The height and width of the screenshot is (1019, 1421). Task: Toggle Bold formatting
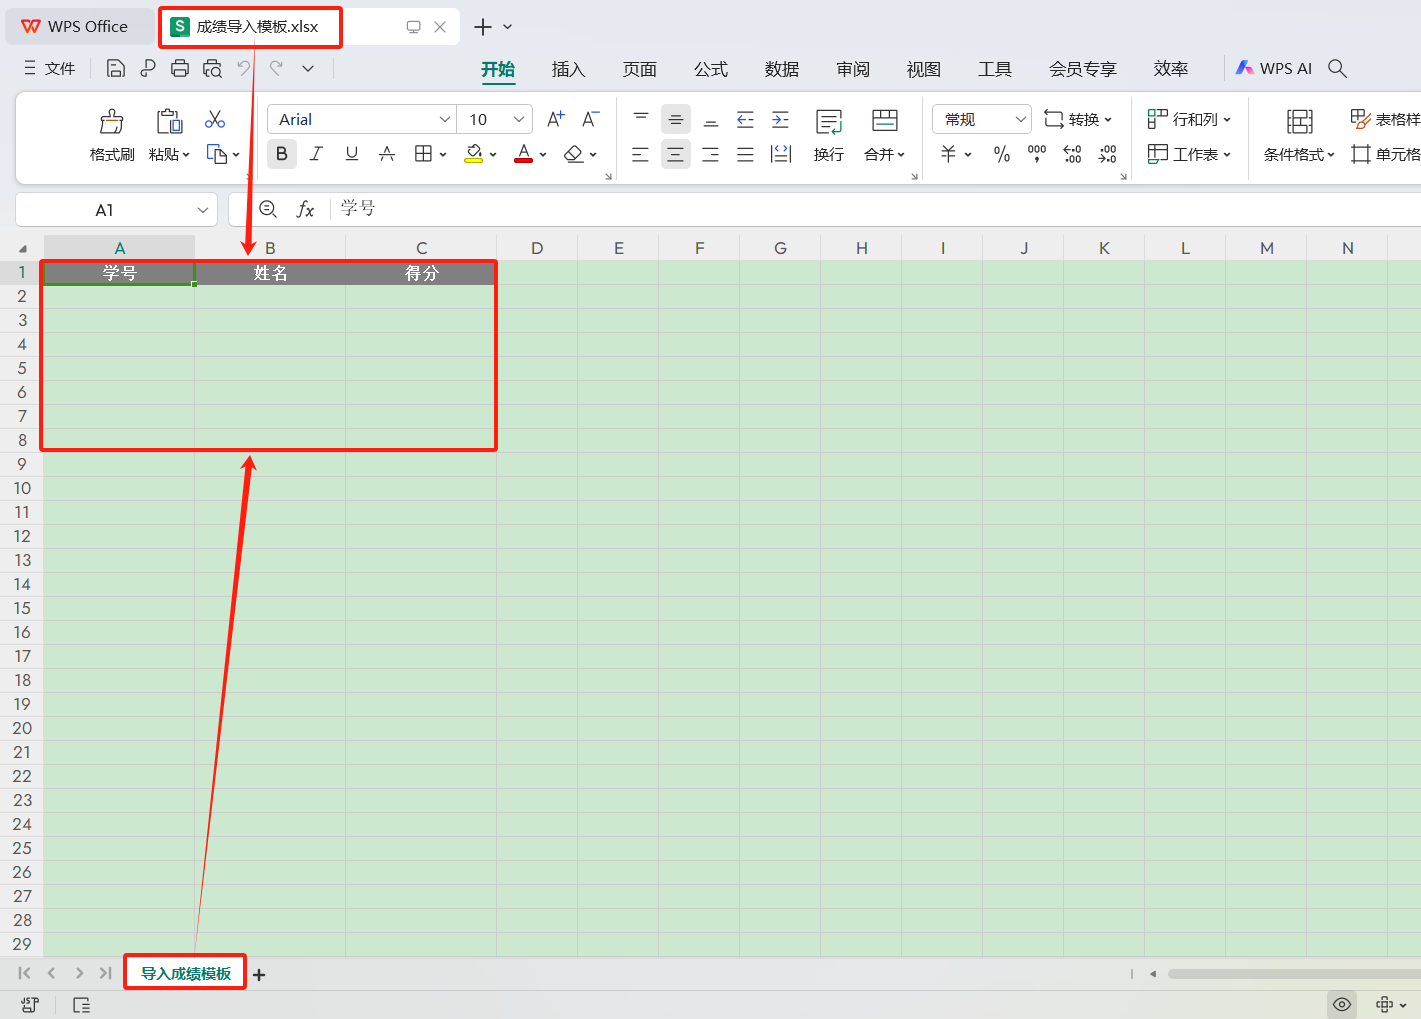pyautogui.click(x=281, y=154)
